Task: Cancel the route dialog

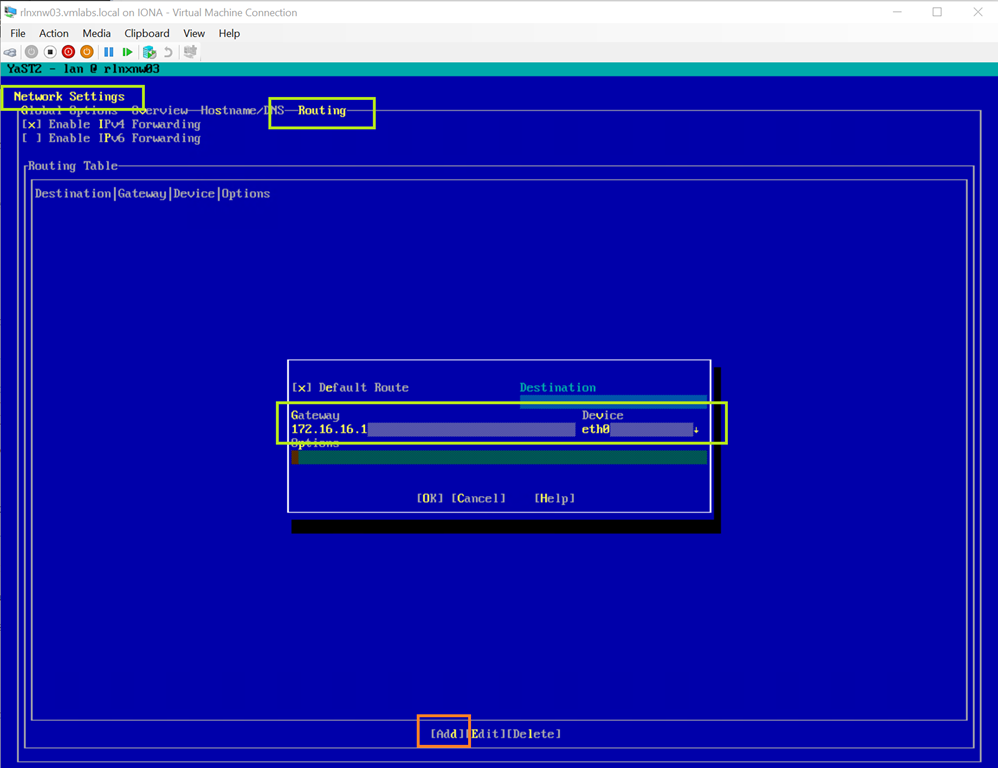Action: click(478, 498)
